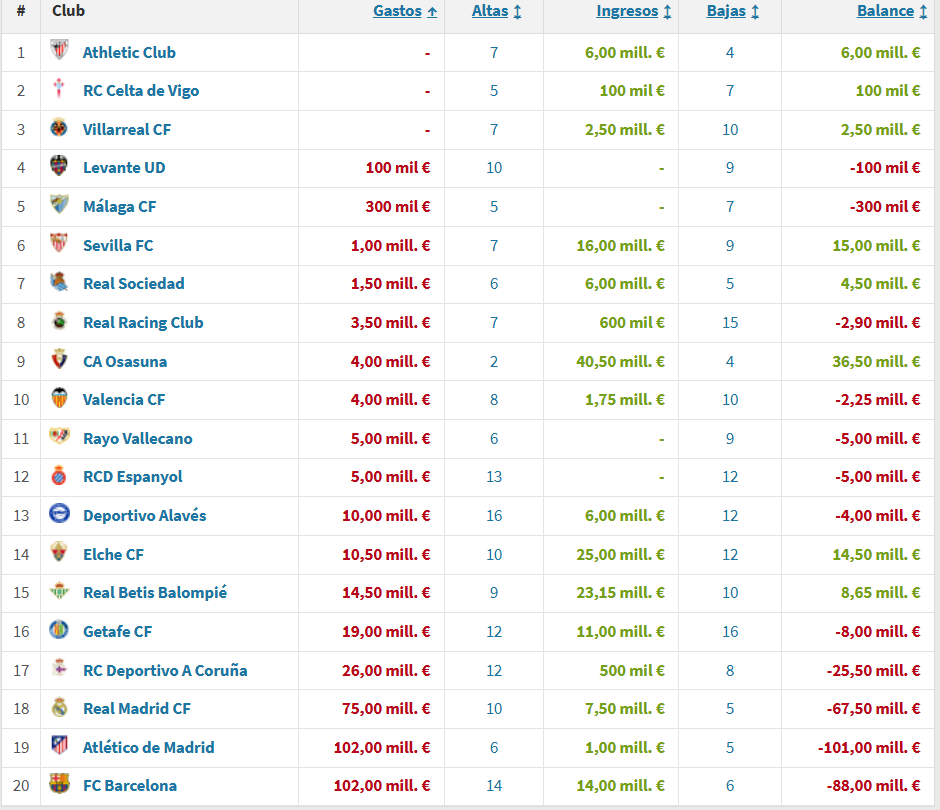The width and height of the screenshot is (940, 810).
Task: Click FC Barcelona's -88,00 mill. € balance
Action: [873, 786]
